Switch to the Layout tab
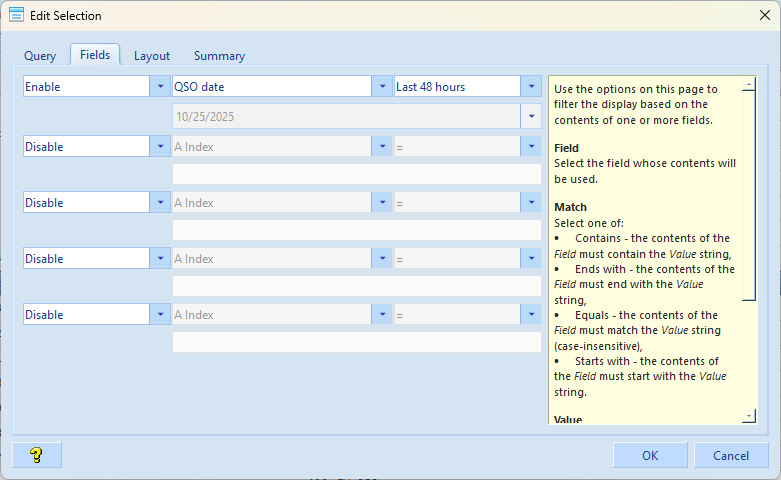This screenshot has width=781, height=480. (152, 56)
